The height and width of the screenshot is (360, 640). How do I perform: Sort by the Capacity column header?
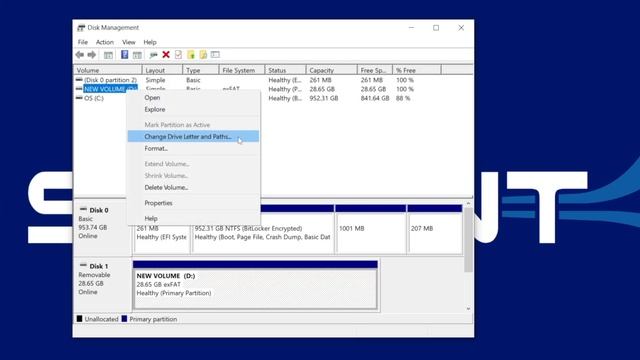pos(331,70)
